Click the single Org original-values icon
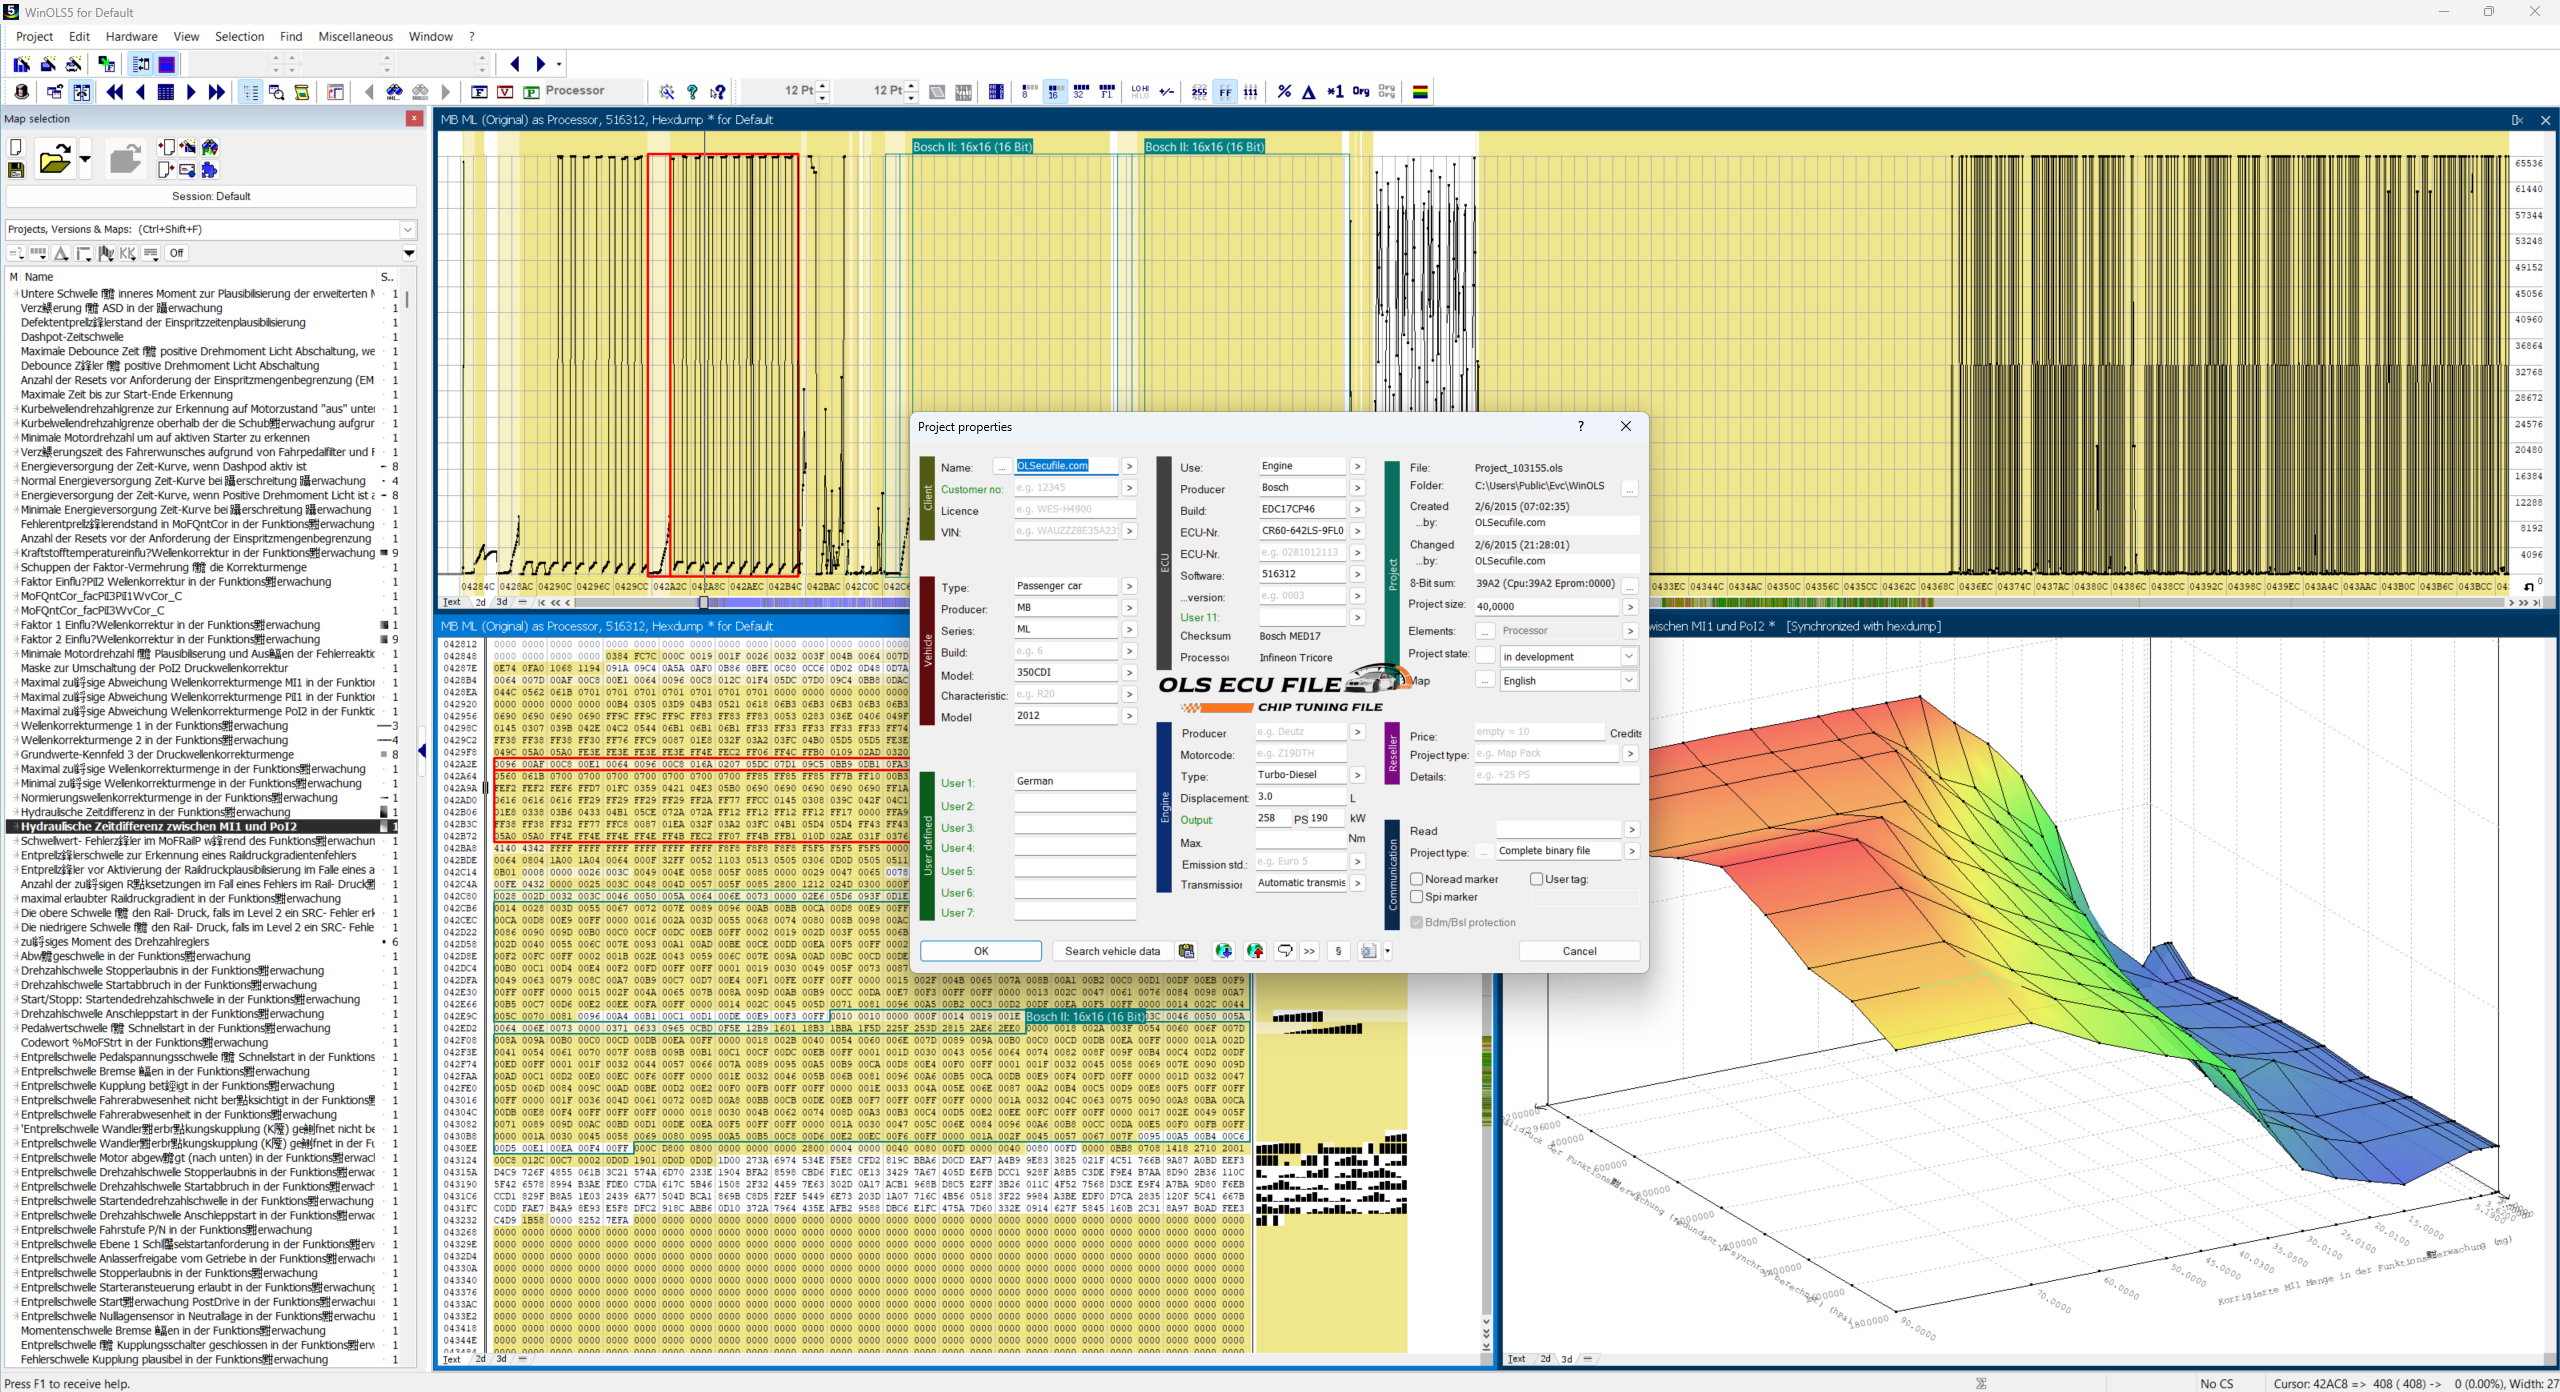This screenshot has height=1392, width=2560. [1361, 92]
